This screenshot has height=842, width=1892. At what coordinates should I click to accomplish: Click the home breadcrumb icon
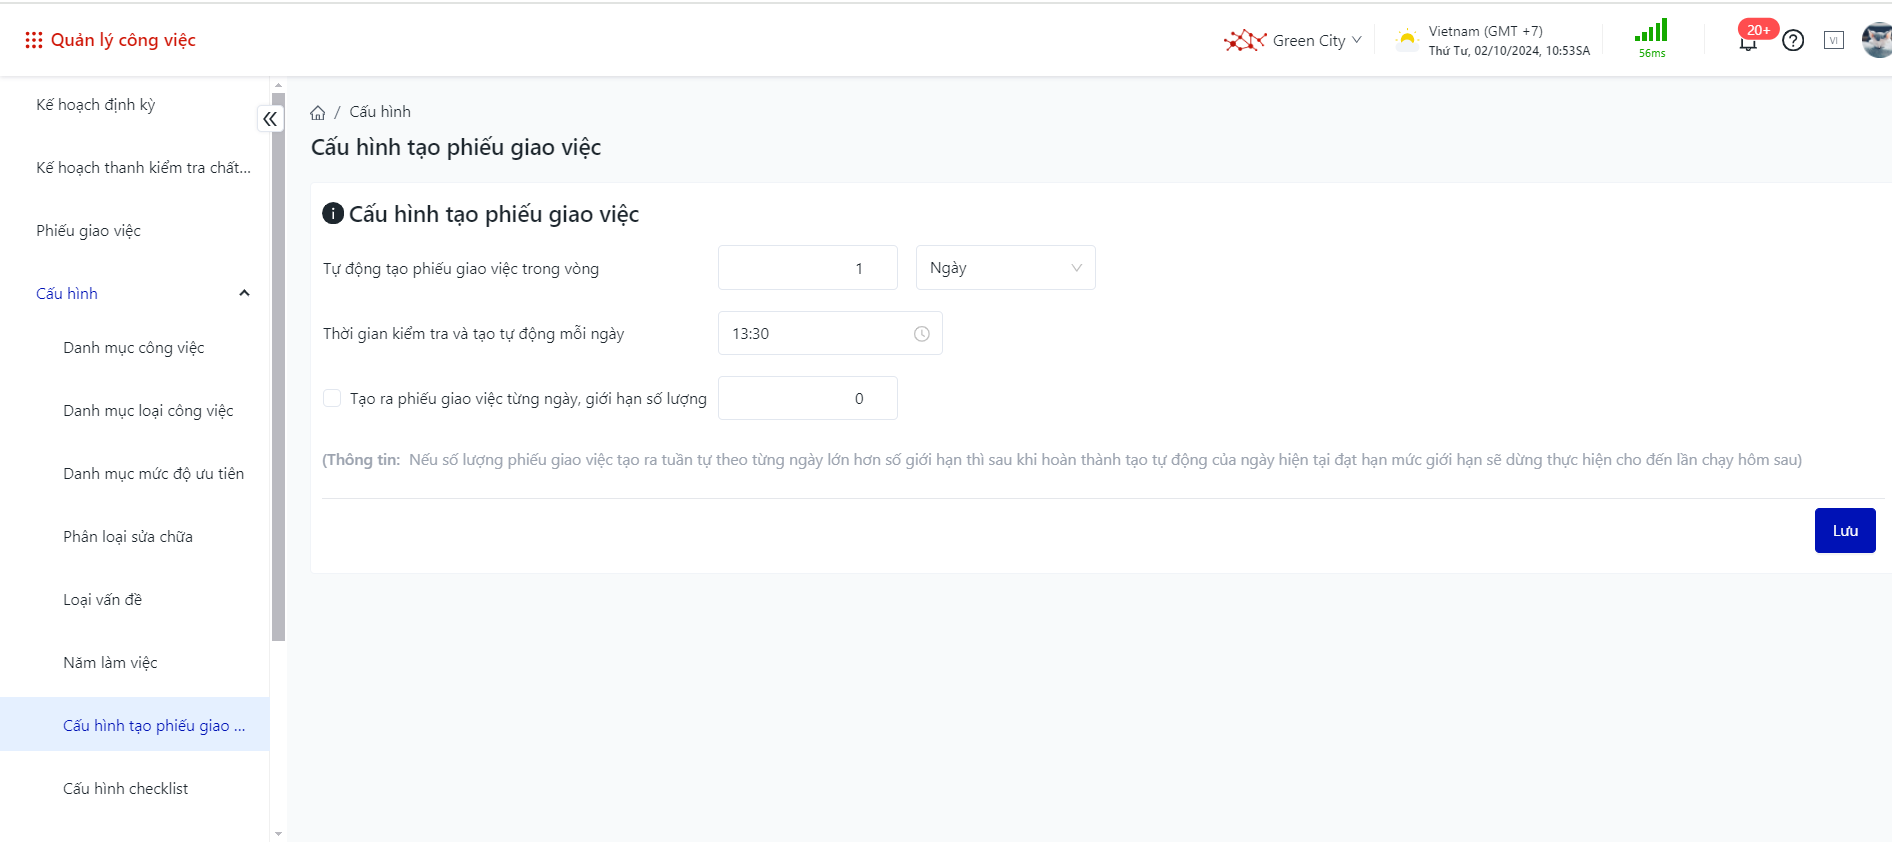coord(318,112)
